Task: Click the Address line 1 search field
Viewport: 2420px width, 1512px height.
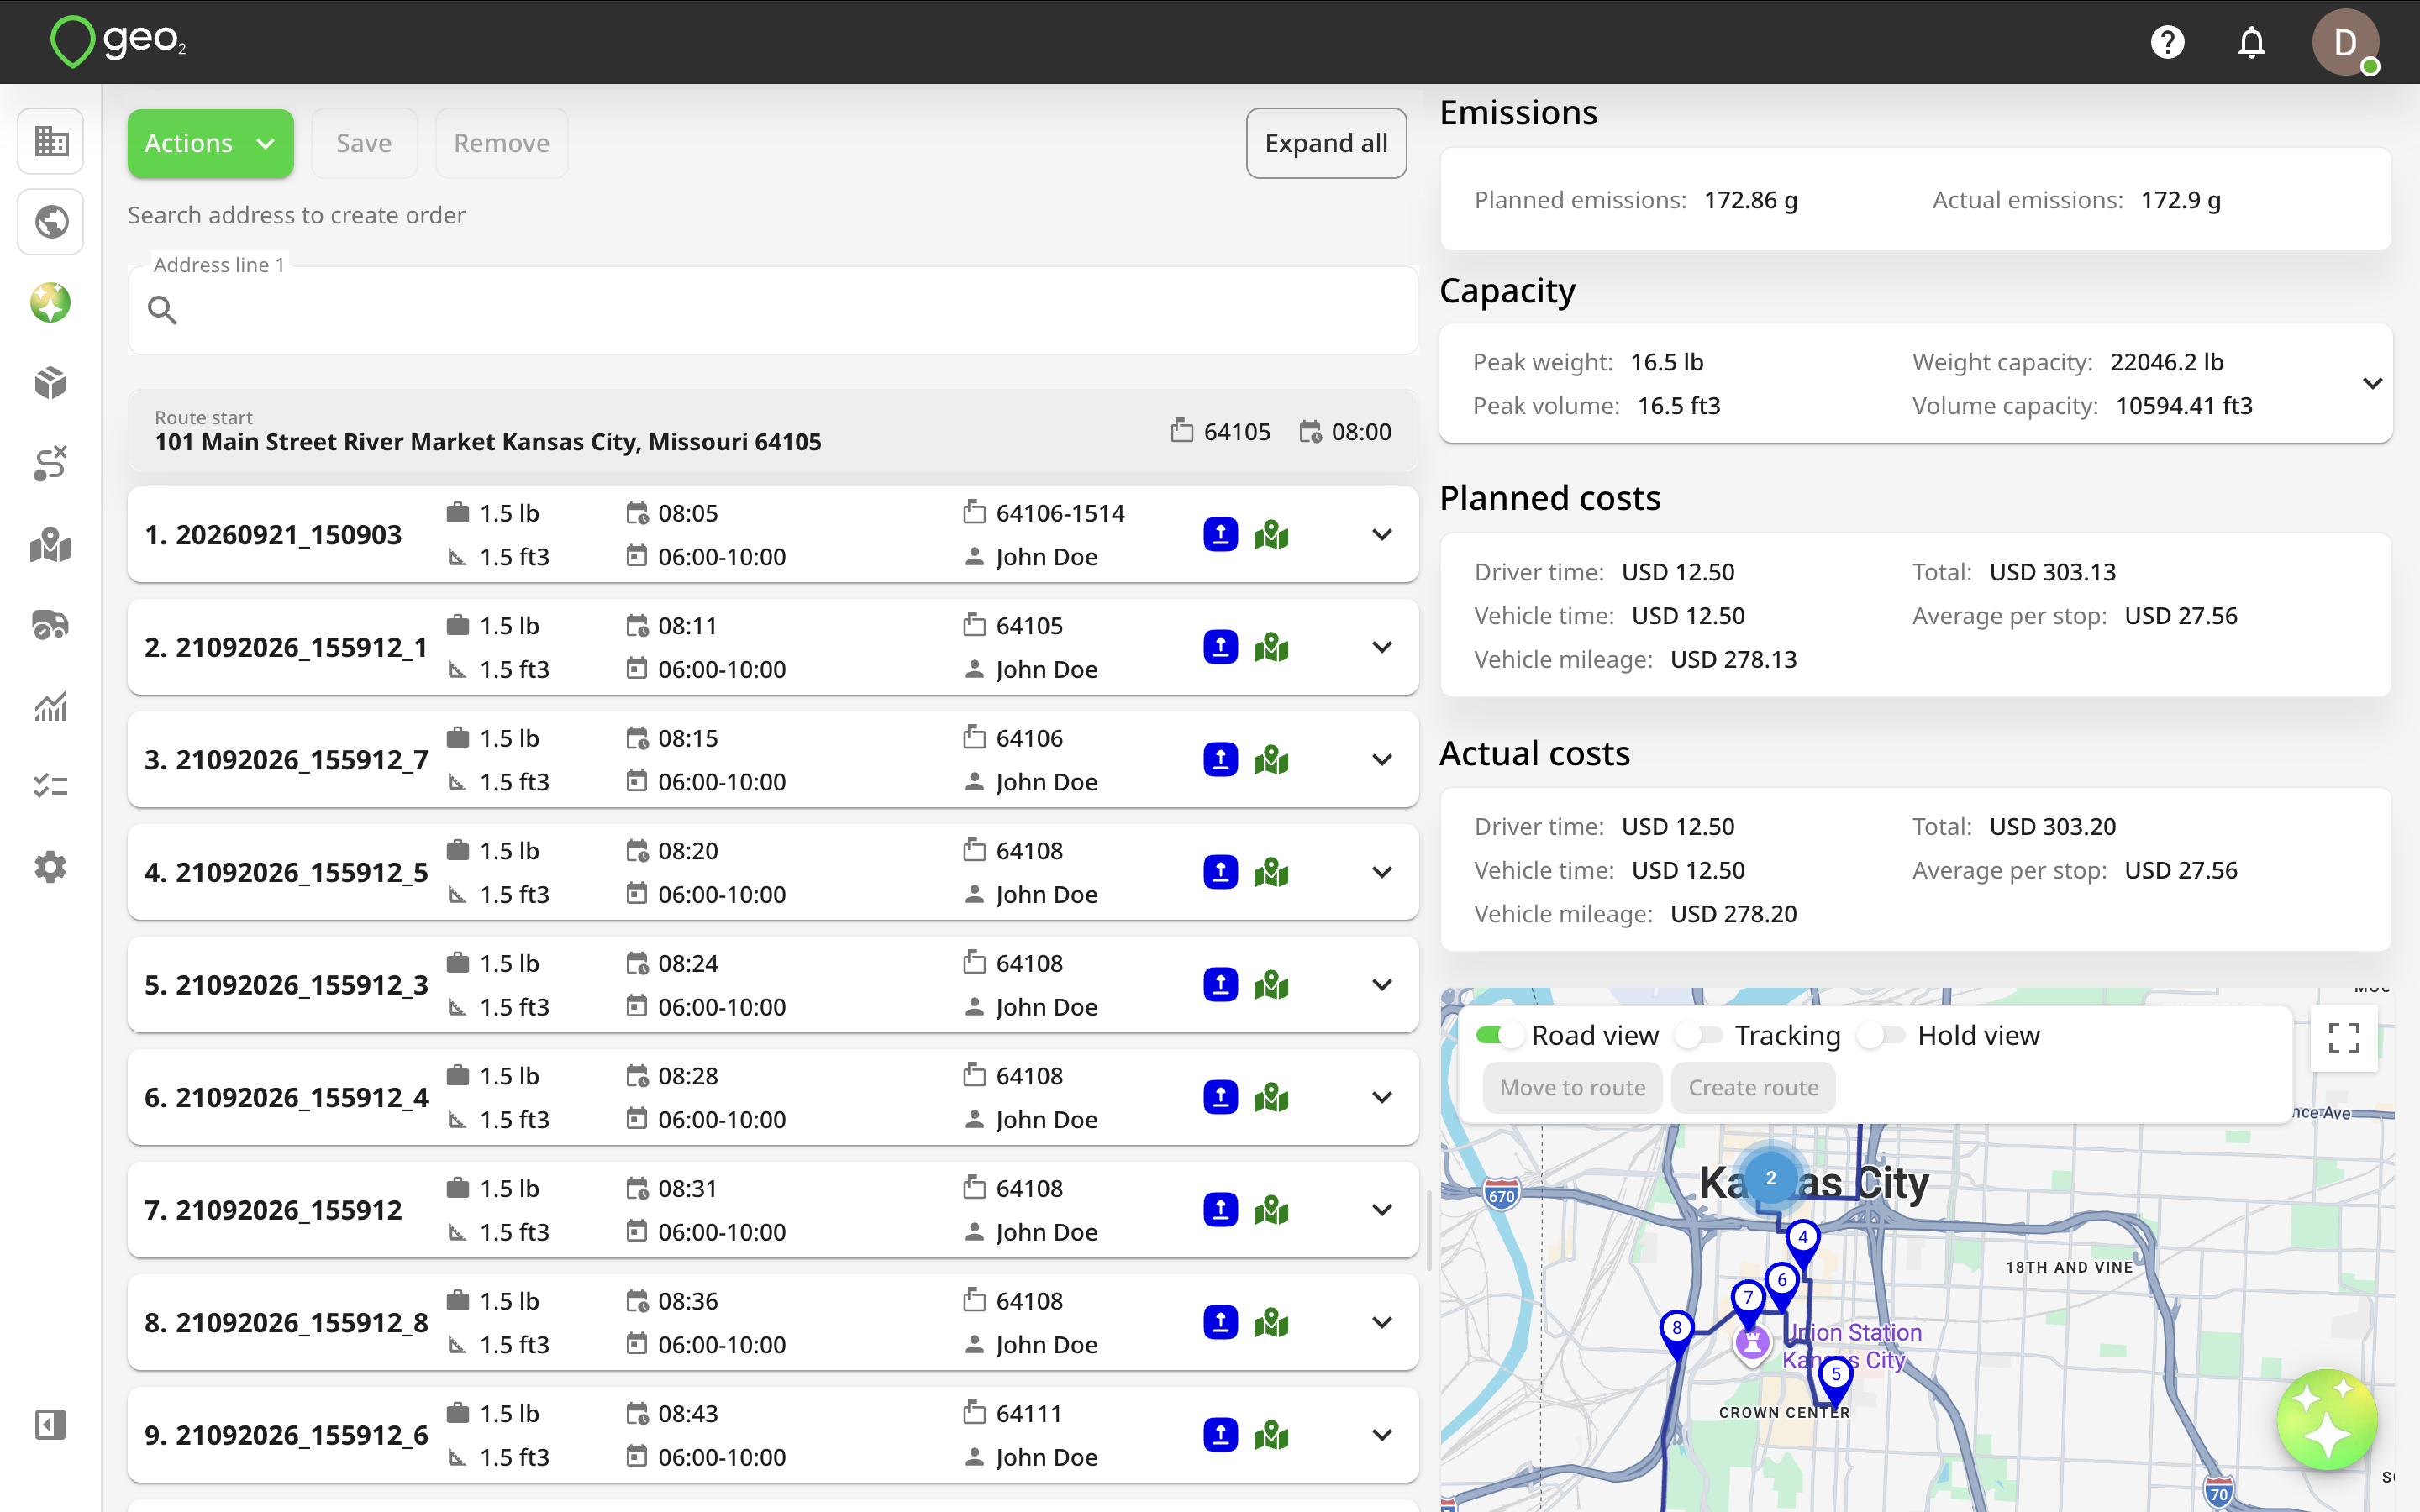Action: [x=773, y=310]
